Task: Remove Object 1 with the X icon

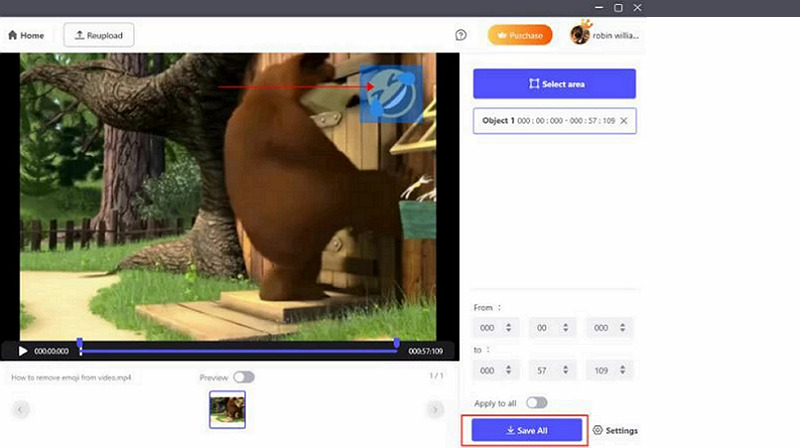Action: [x=624, y=121]
